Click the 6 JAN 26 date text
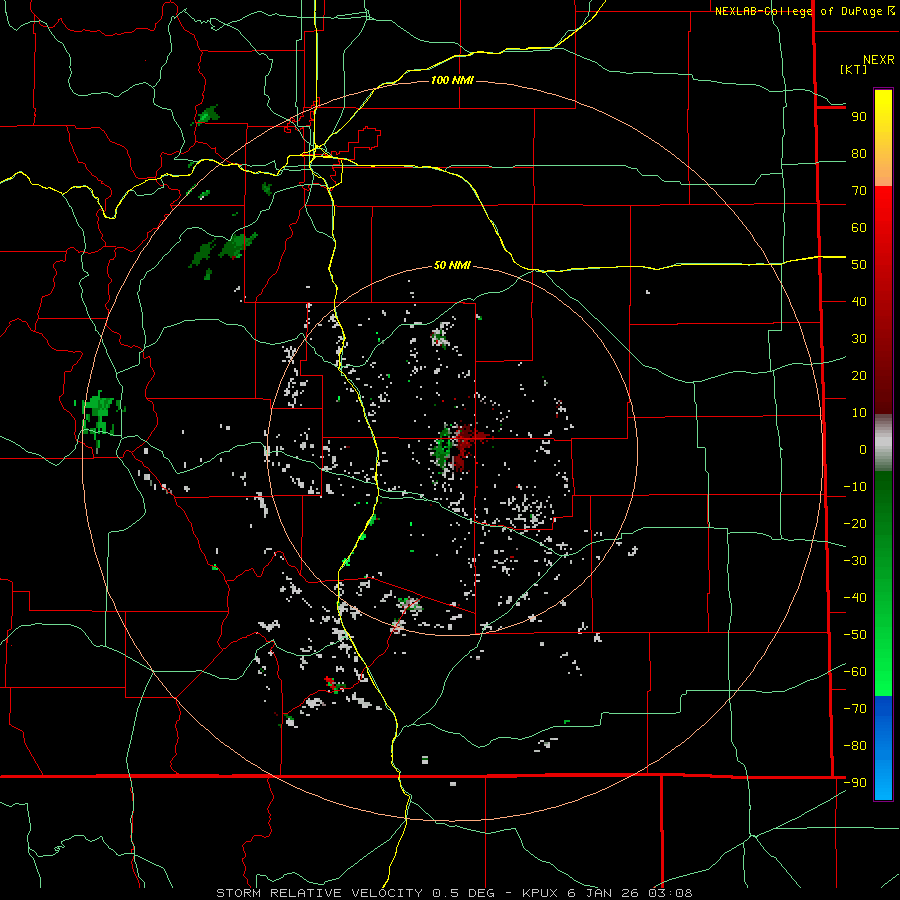This screenshot has height=900, width=900. pos(606,893)
